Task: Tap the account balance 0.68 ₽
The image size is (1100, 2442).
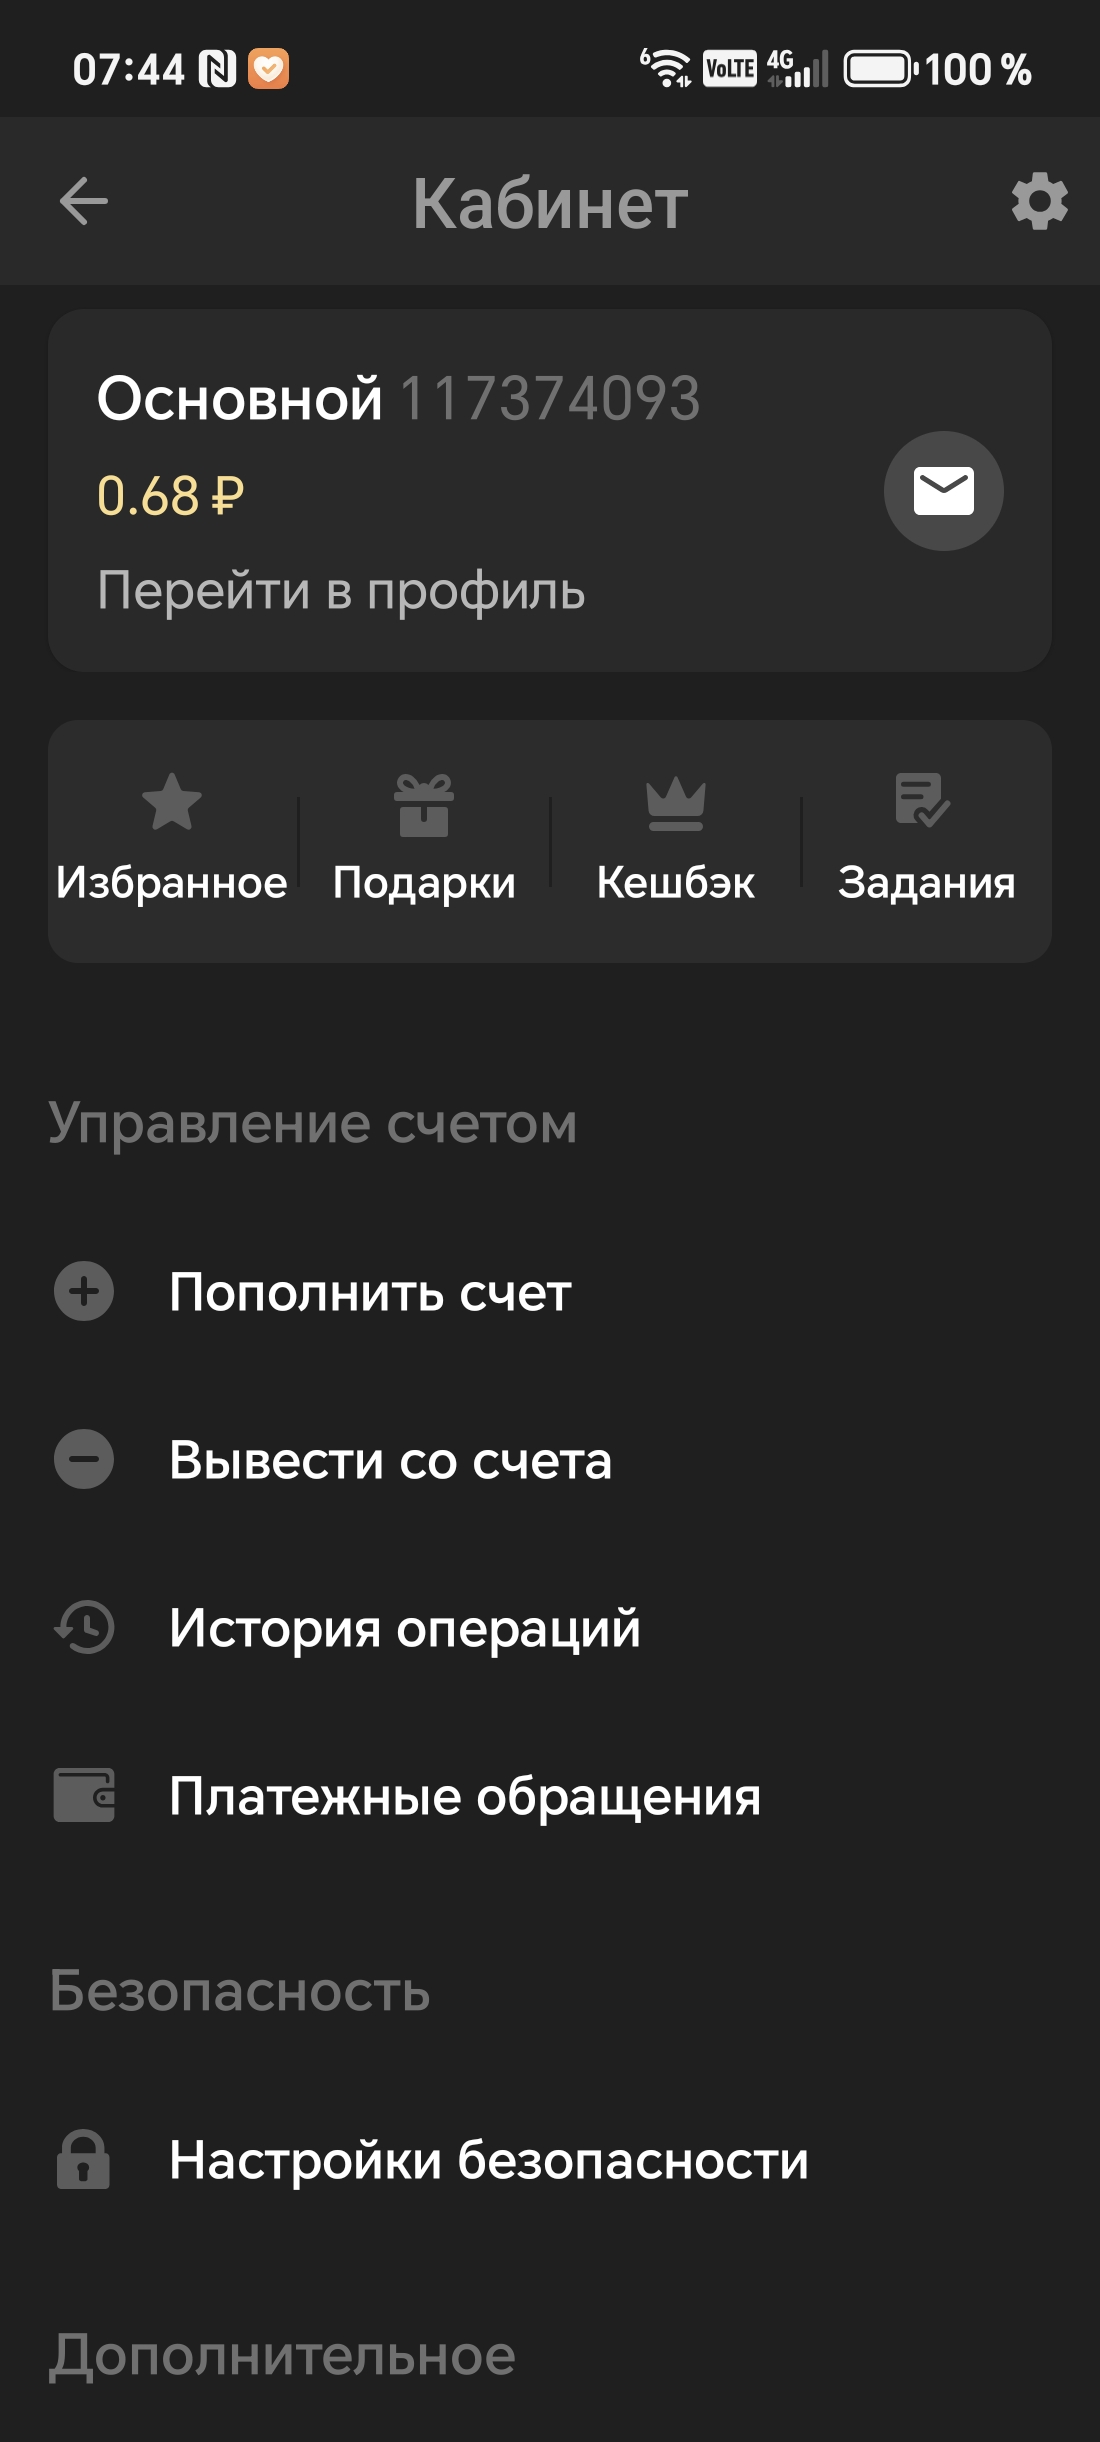Action: click(171, 496)
